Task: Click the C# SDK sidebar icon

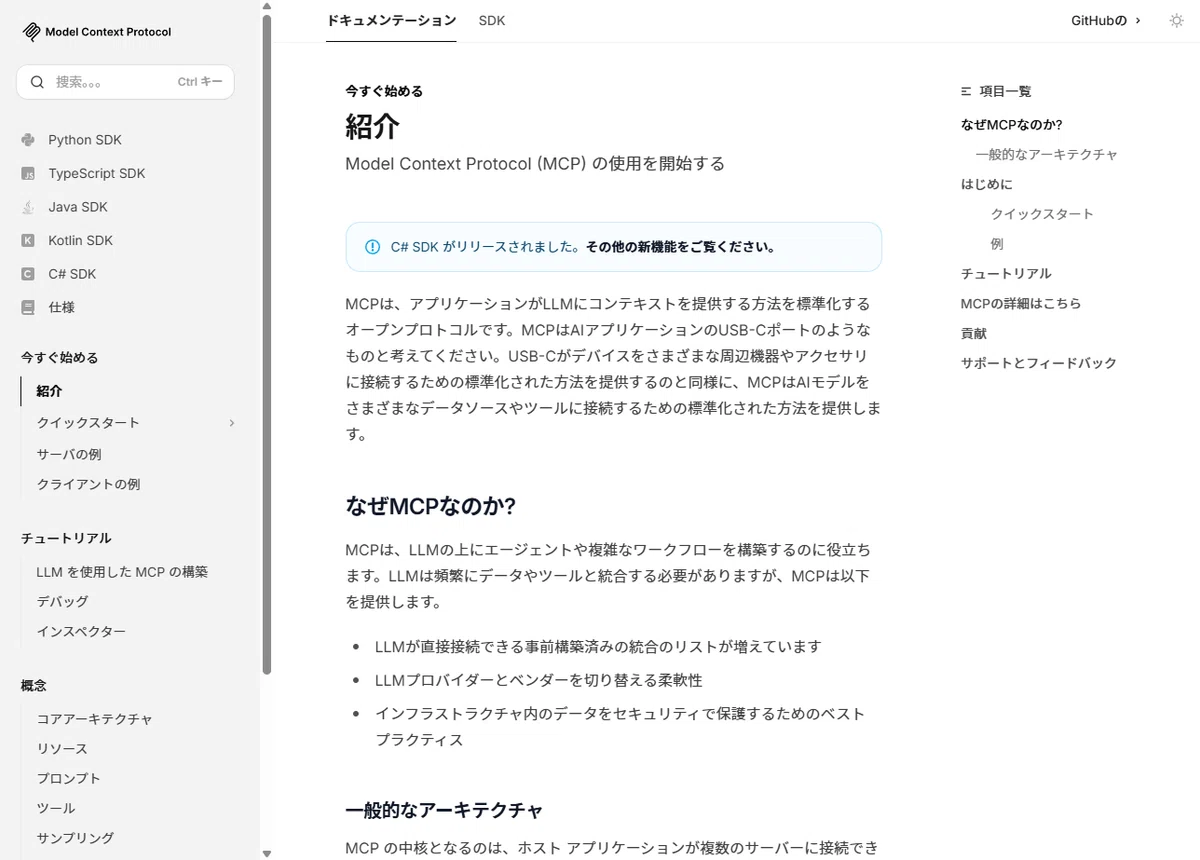Action: [28, 274]
